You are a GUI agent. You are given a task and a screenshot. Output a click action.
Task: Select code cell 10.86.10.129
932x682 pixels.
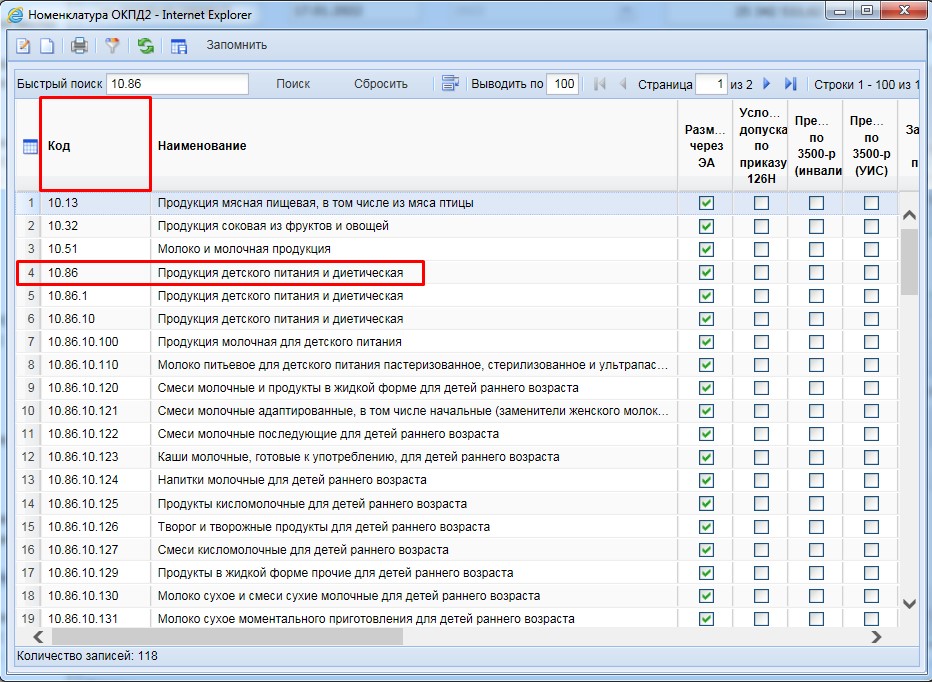[96, 573]
